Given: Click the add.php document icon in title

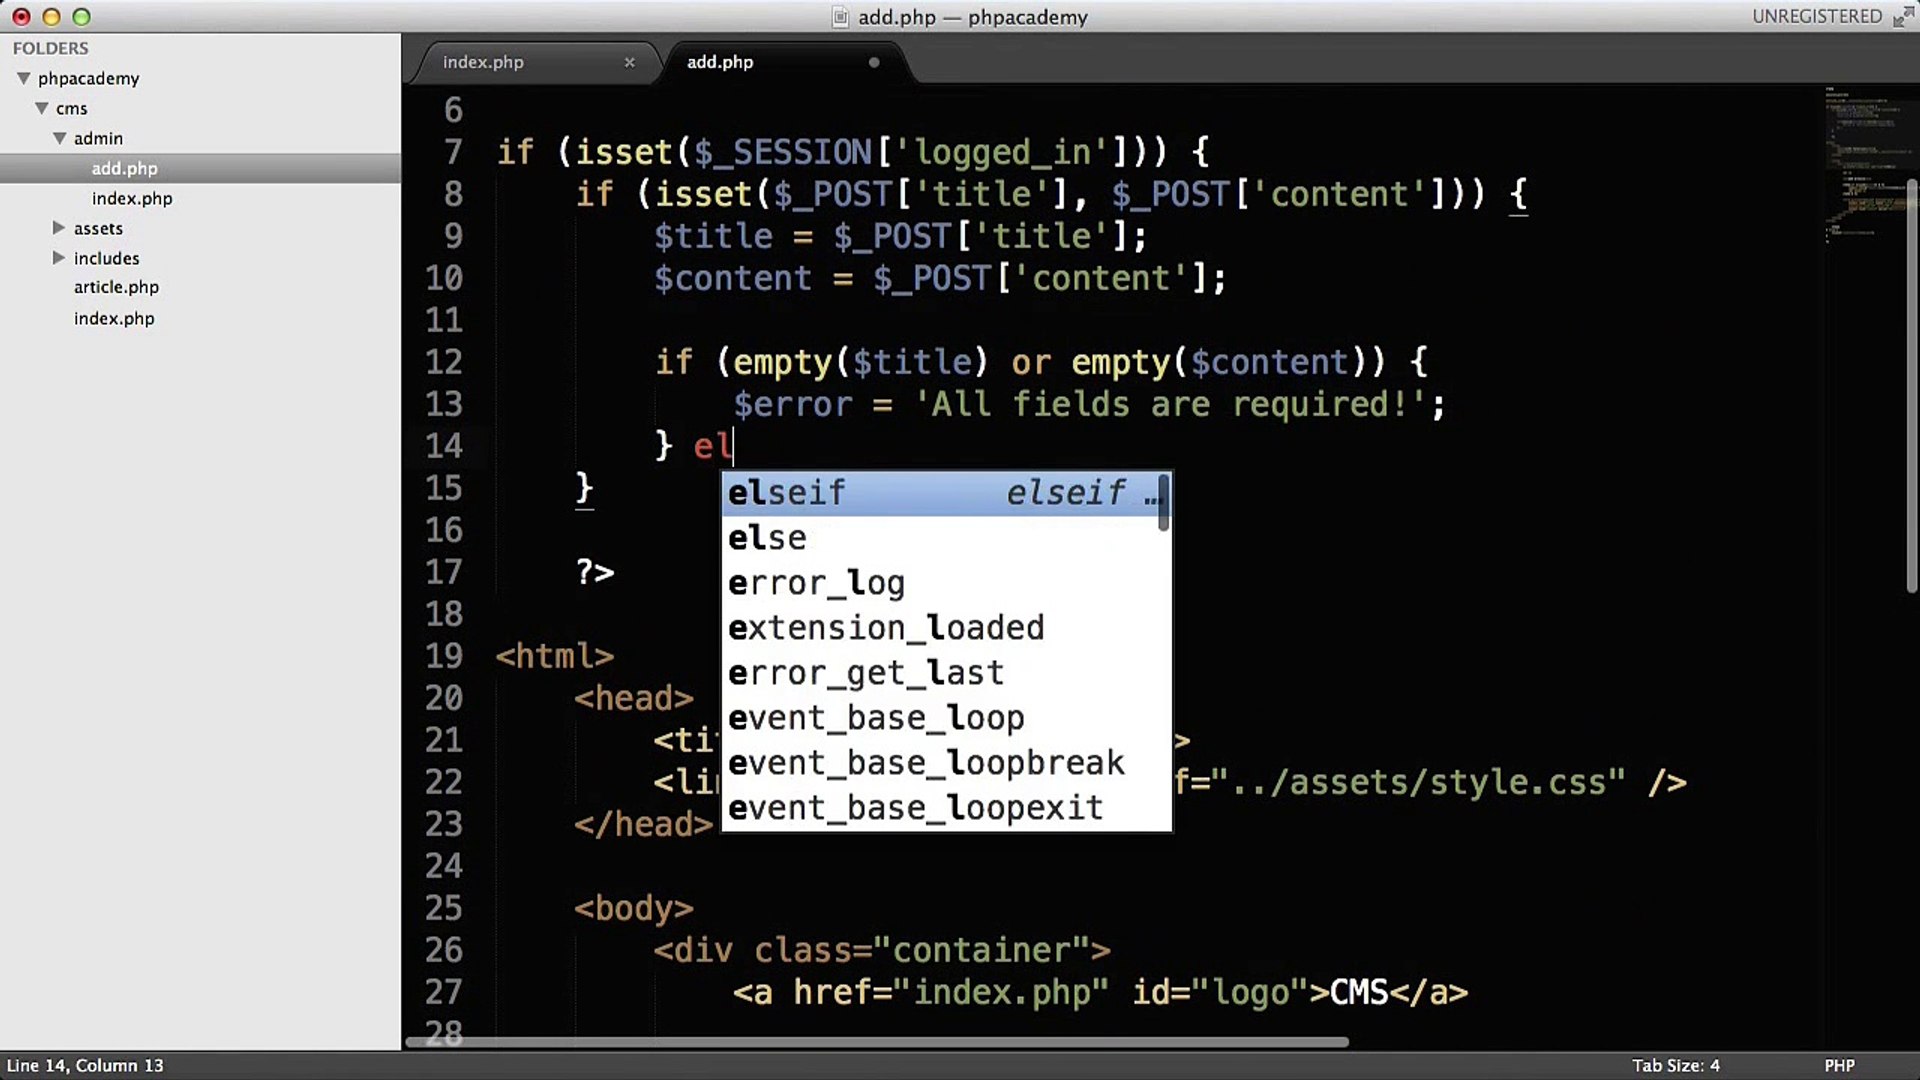Looking at the screenshot, I should click(x=841, y=17).
